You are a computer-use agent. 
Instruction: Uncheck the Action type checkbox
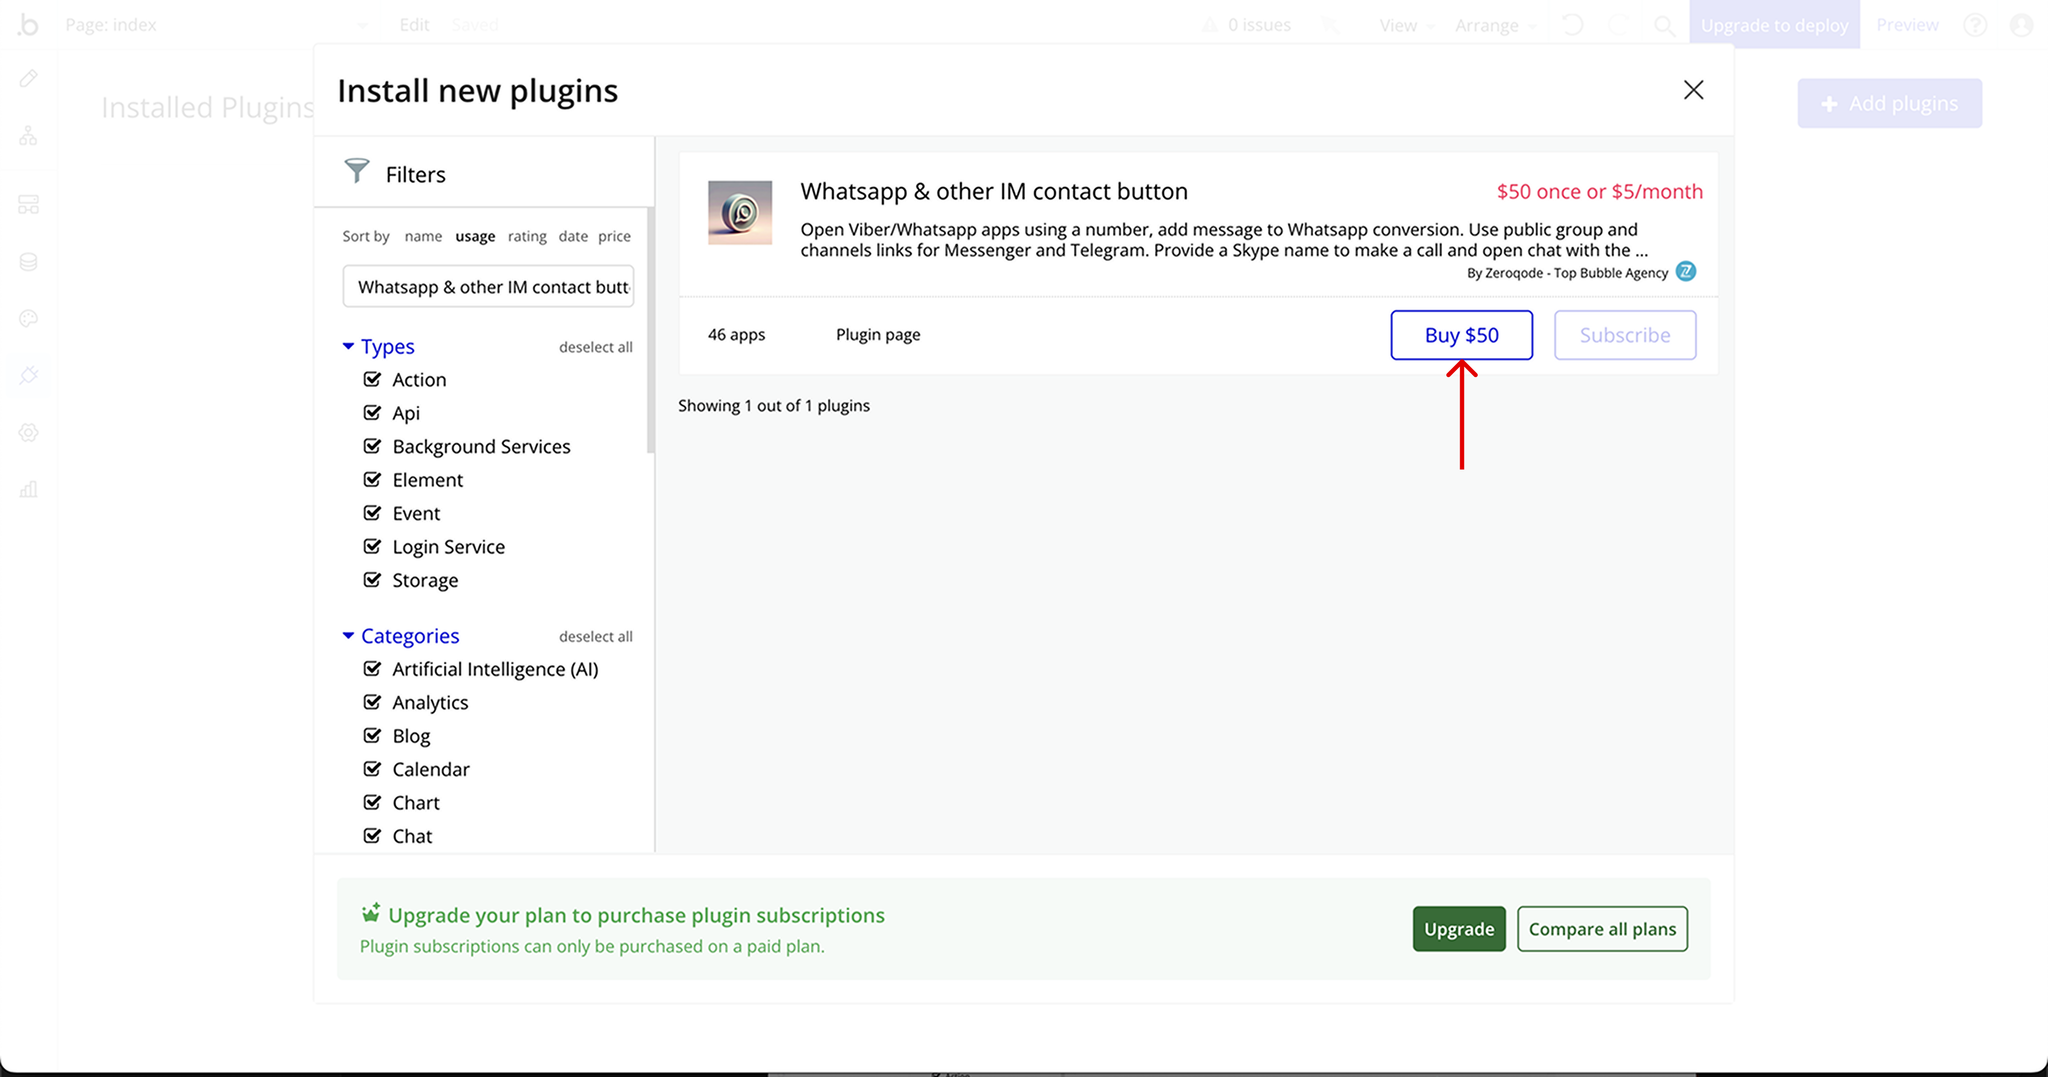372,379
